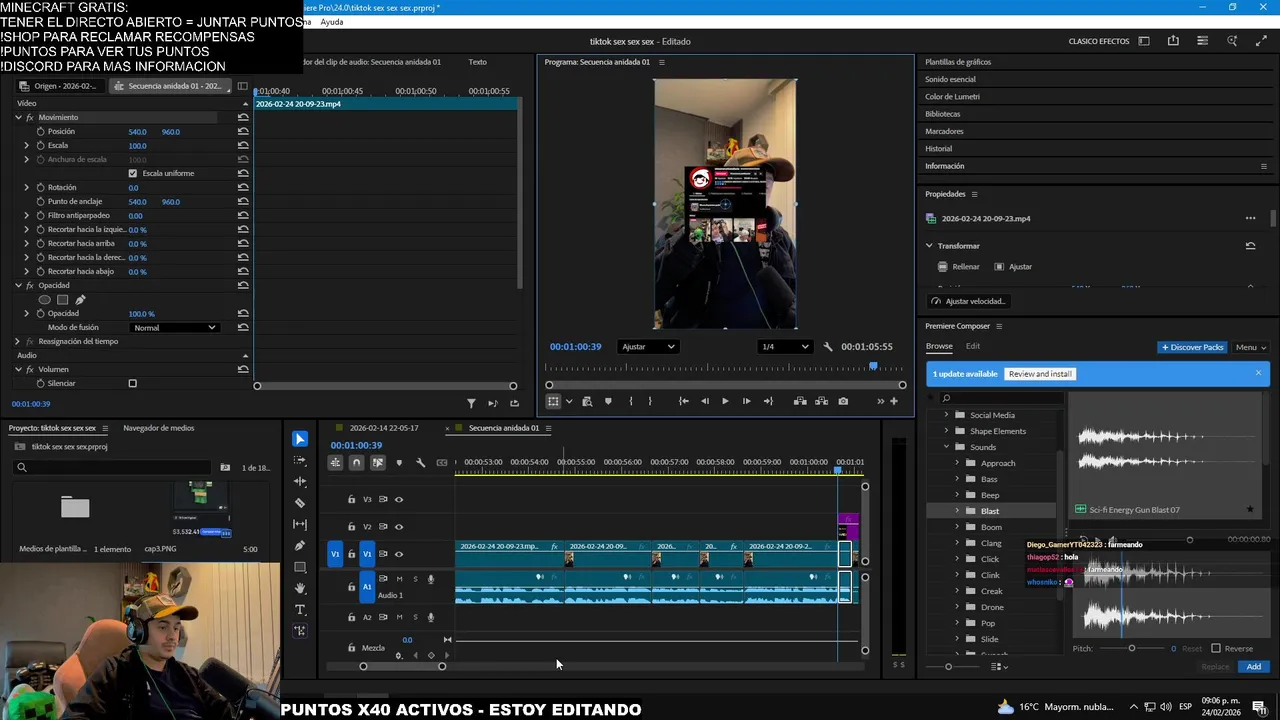The height and width of the screenshot is (720, 1280).
Task: Add marker in timeline header
Action: click(x=399, y=463)
